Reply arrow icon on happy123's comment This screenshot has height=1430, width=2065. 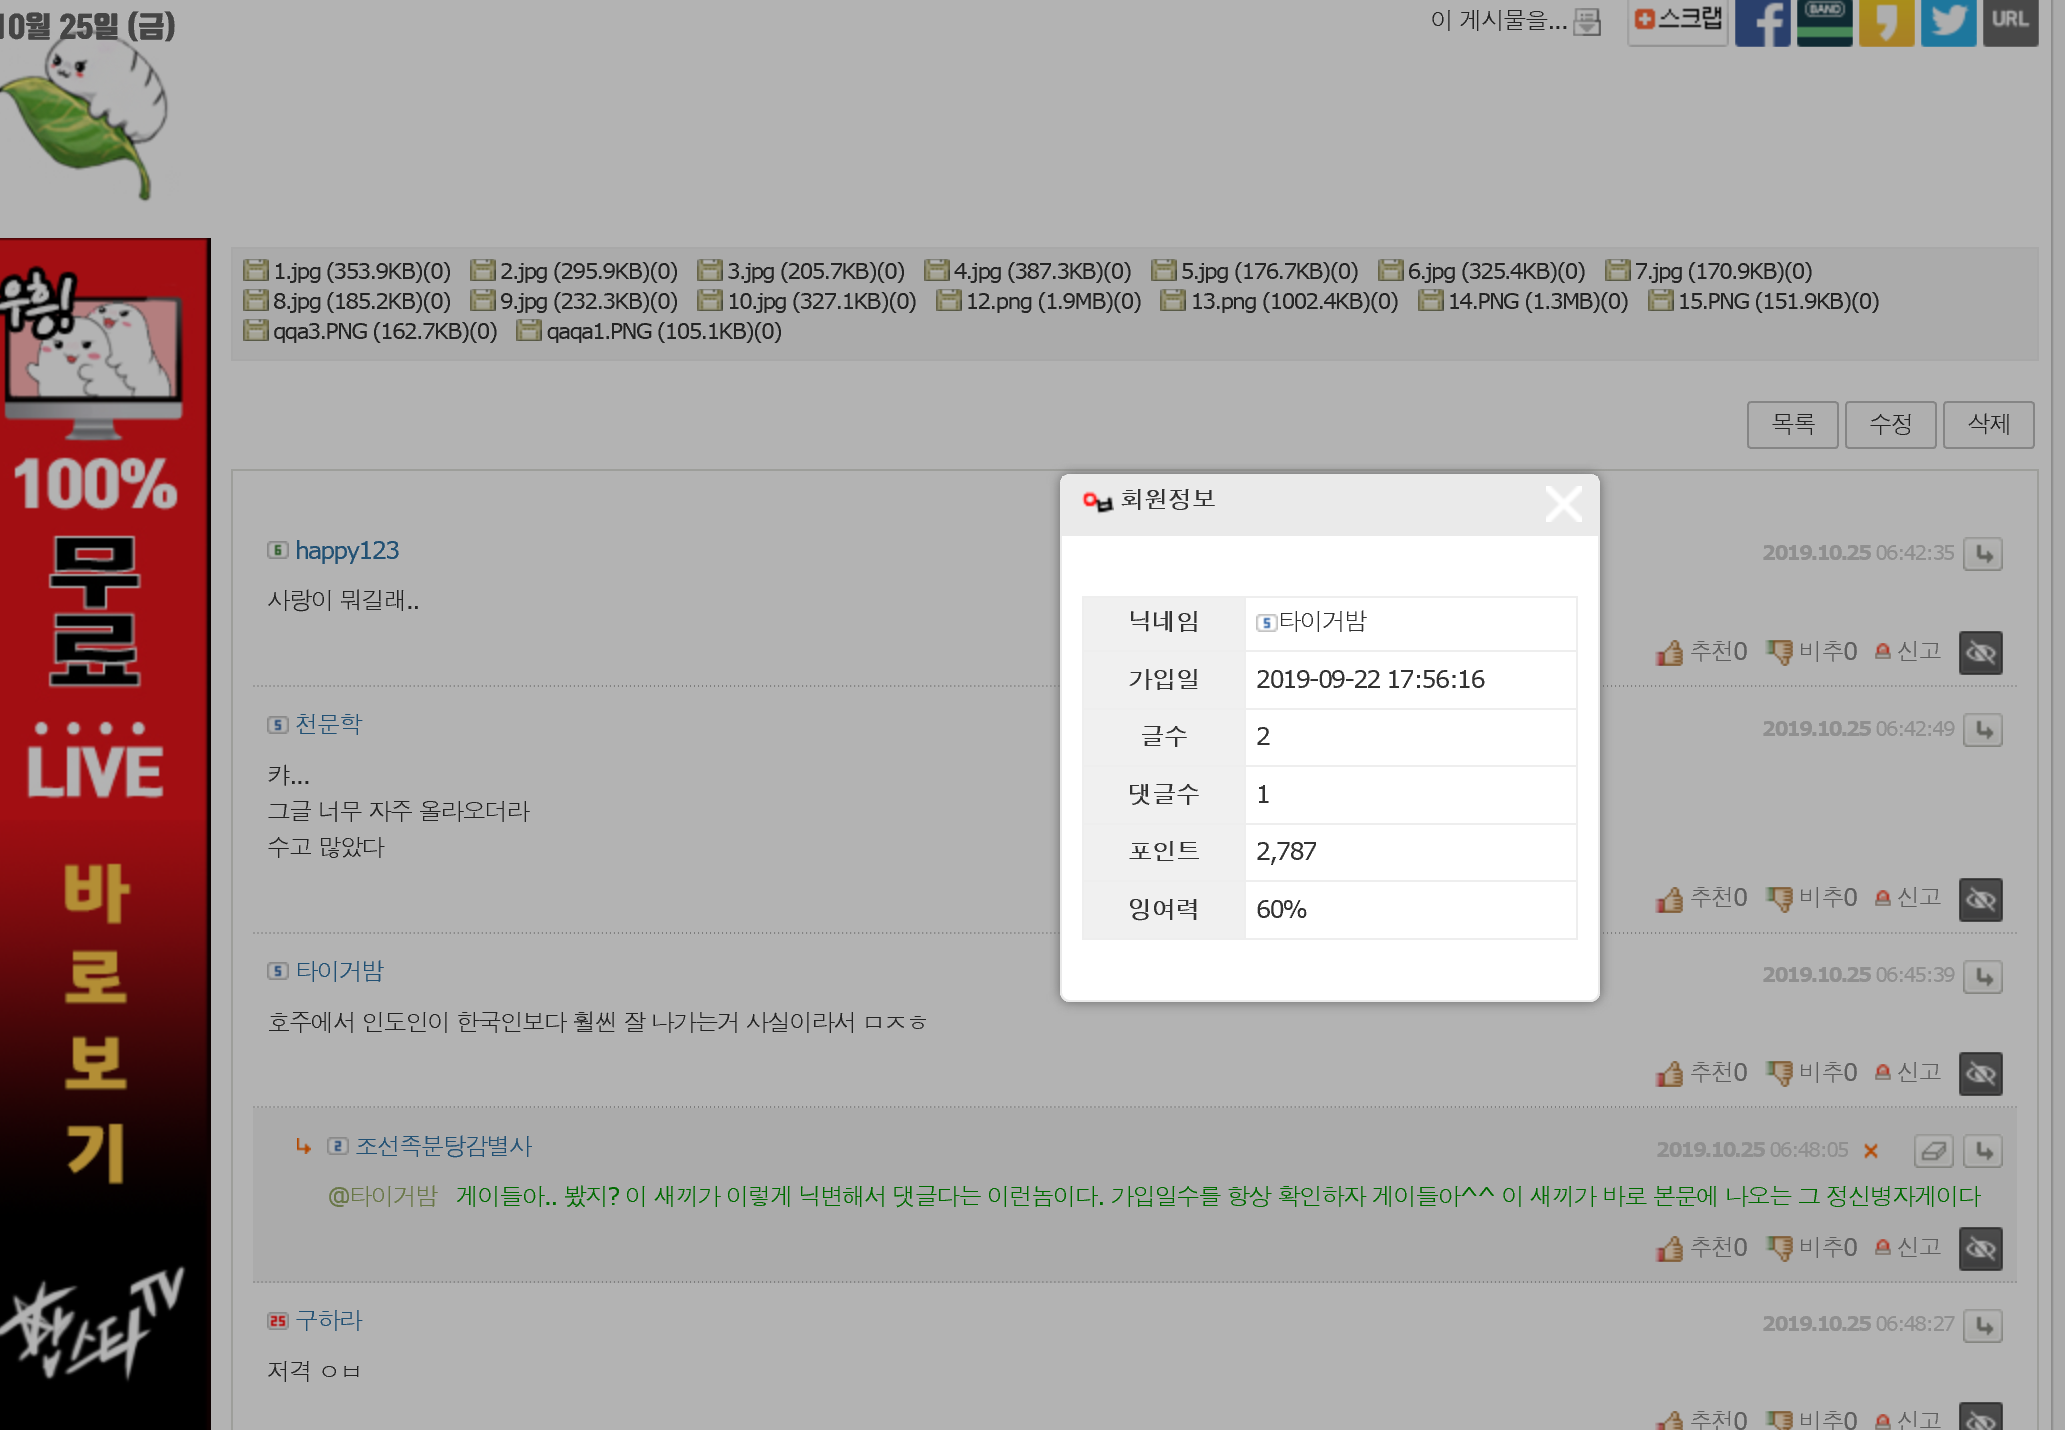1983,554
